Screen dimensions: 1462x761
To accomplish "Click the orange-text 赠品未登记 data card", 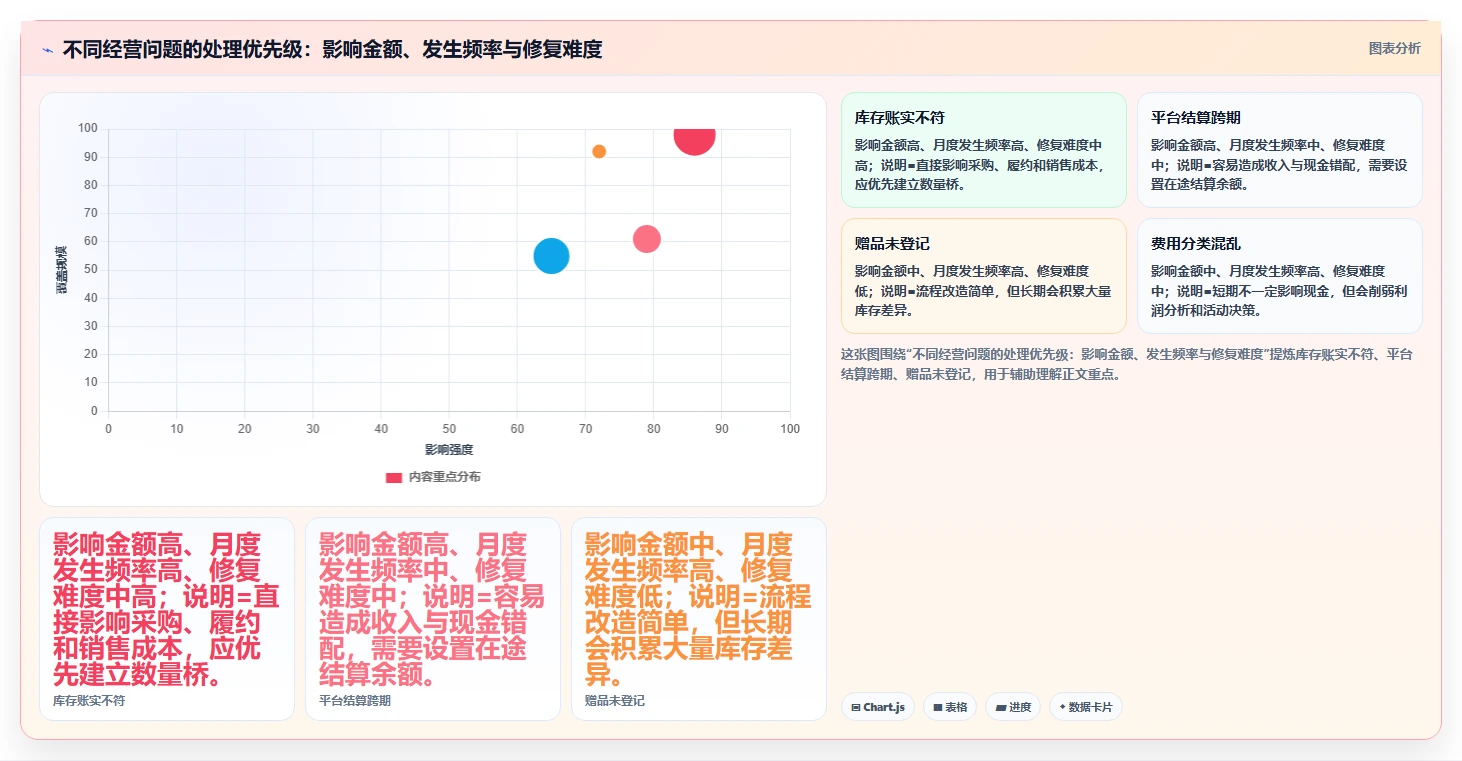I will [699, 619].
